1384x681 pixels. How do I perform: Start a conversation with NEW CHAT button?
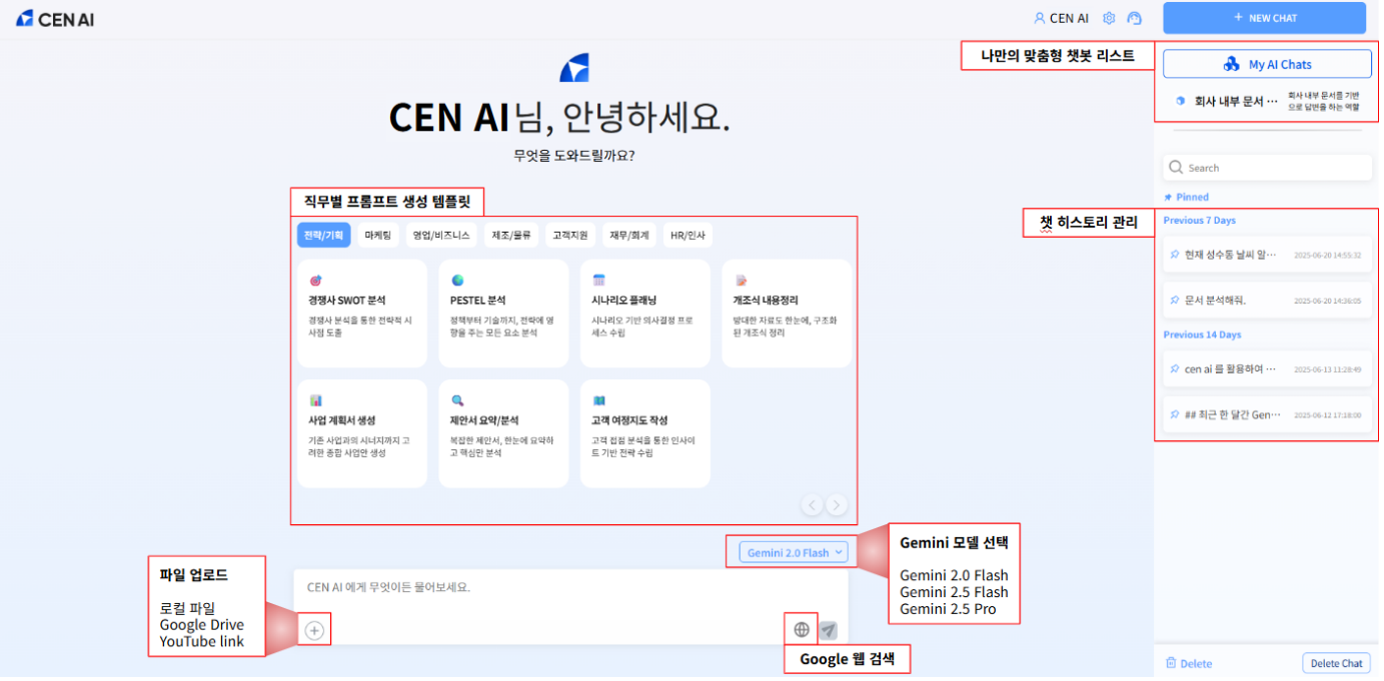pyautogui.click(x=1264, y=18)
